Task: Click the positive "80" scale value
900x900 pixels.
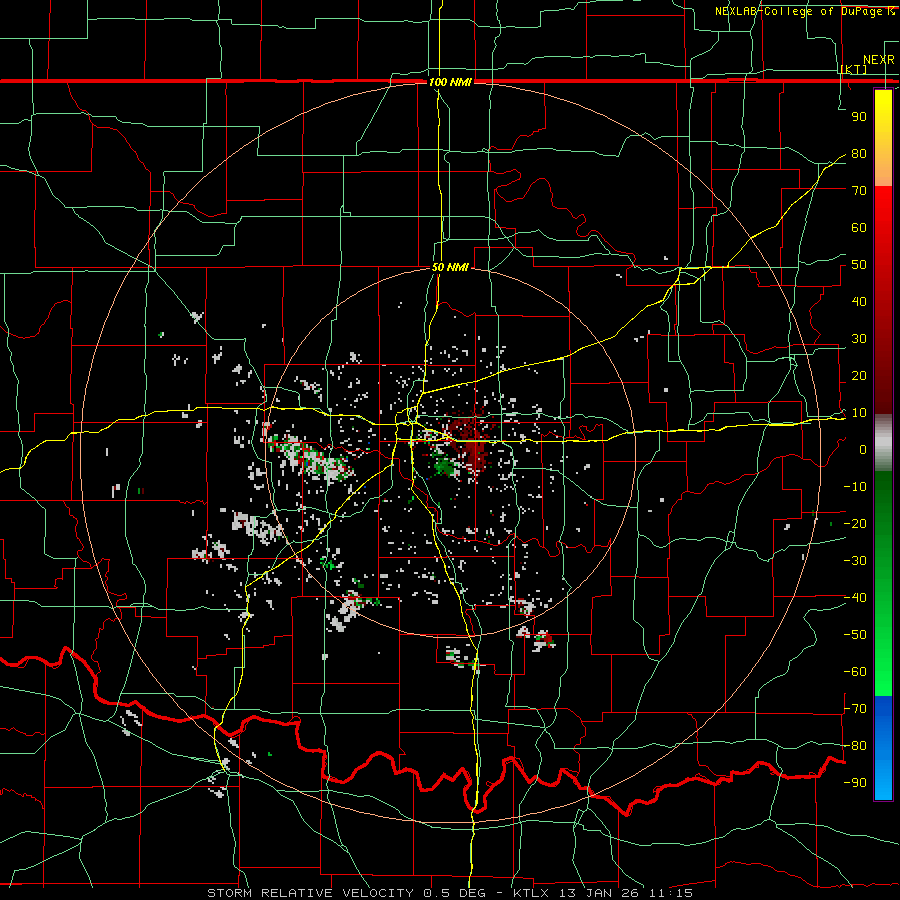Action: [x=859, y=154]
